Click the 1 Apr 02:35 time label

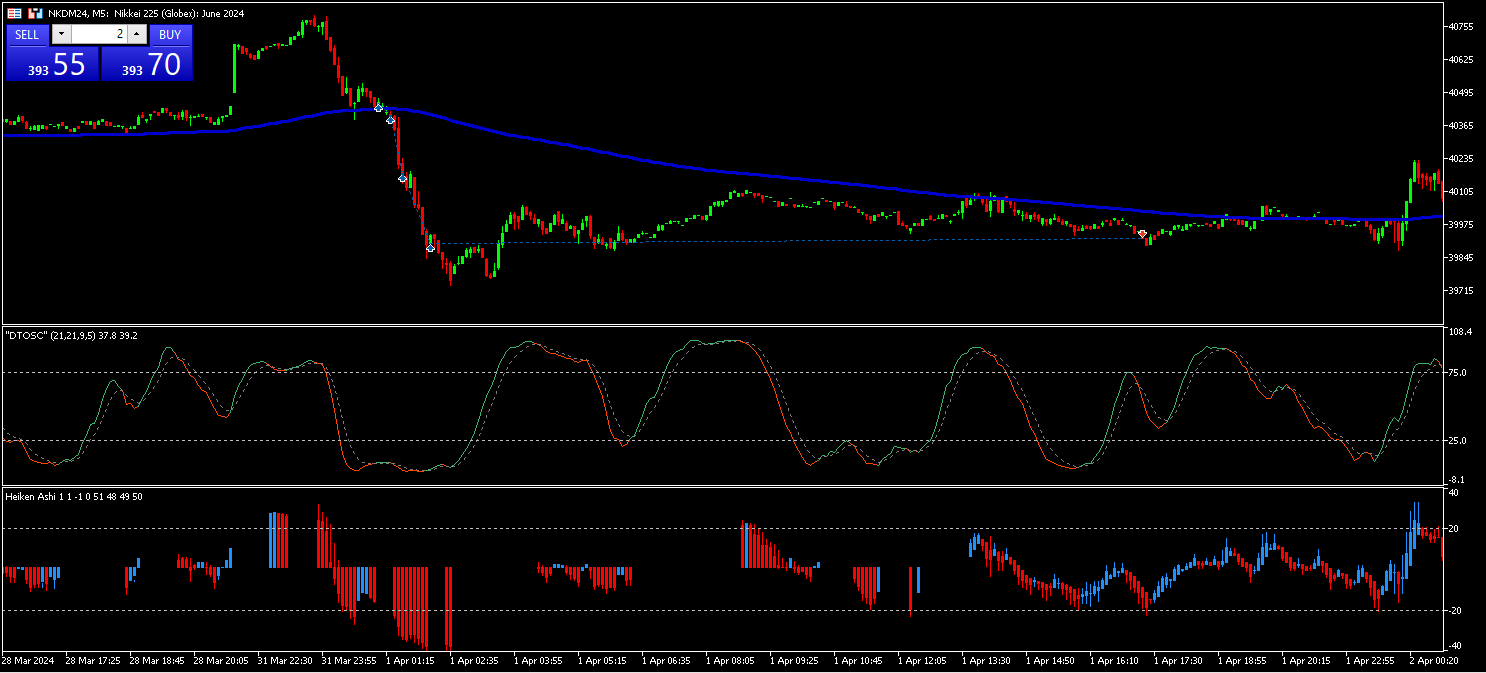click(x=475, y=661)
